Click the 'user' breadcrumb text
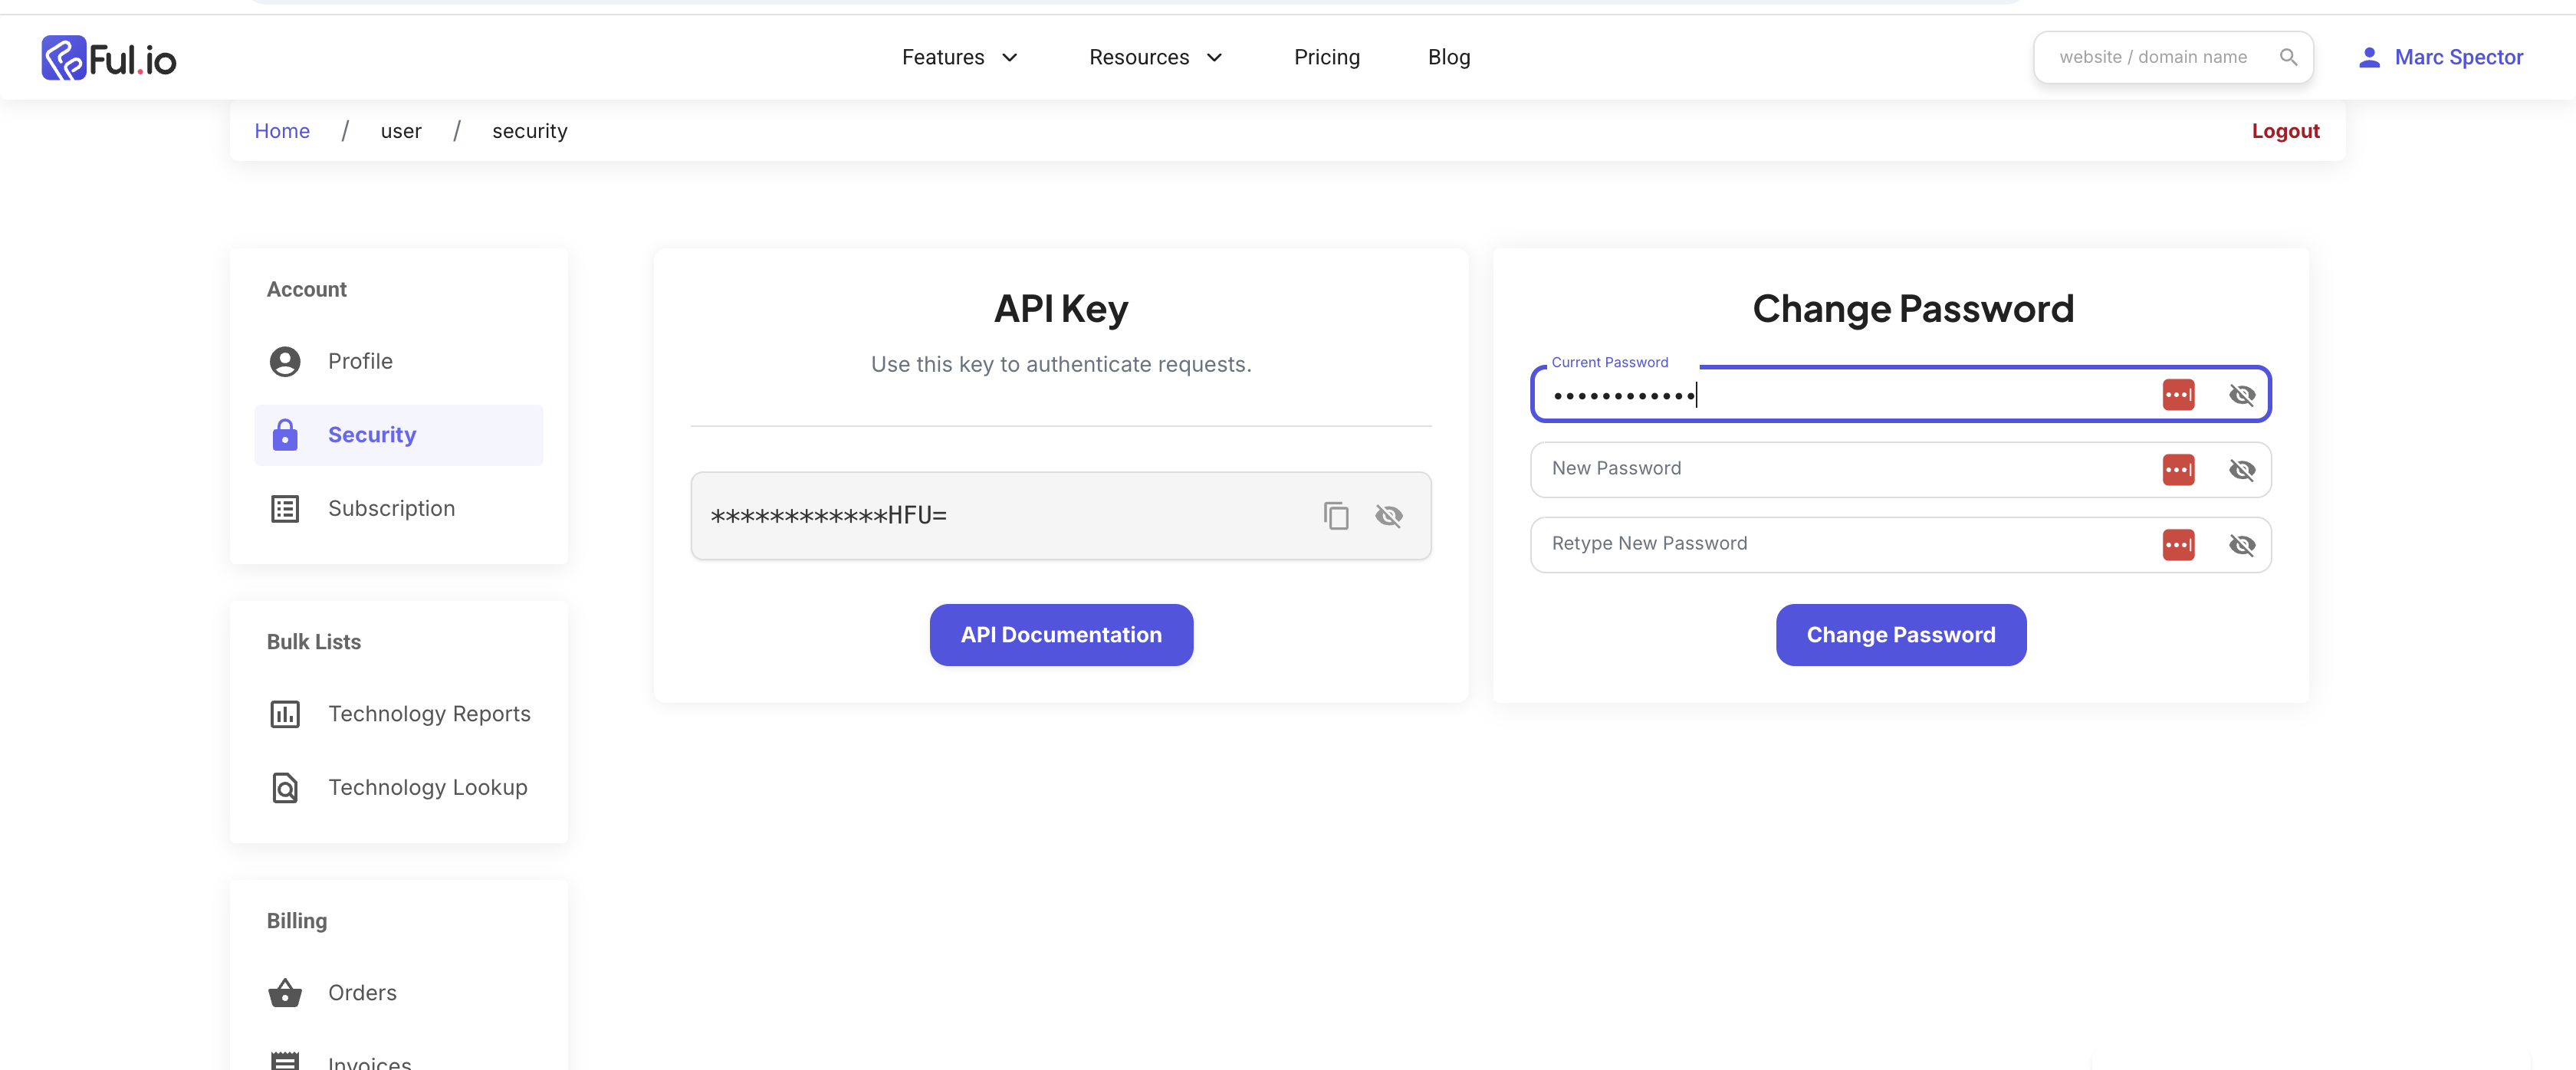Viewport: 2576px width, 1070px height. [401, 131]
